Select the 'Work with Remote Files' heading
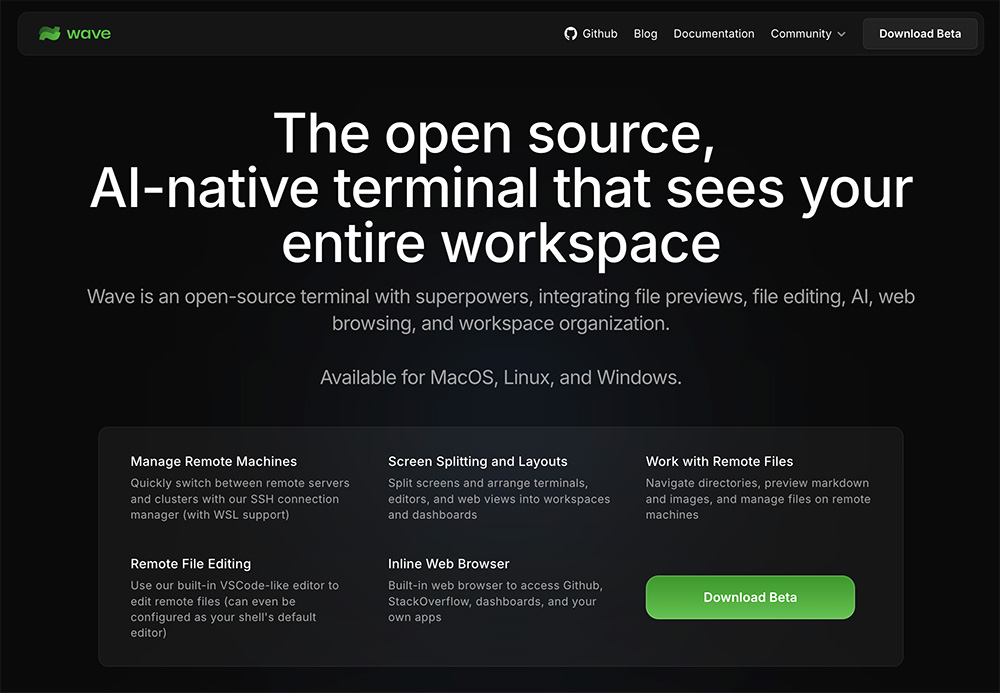This screenshot has height=693, width=1000. 719,462
